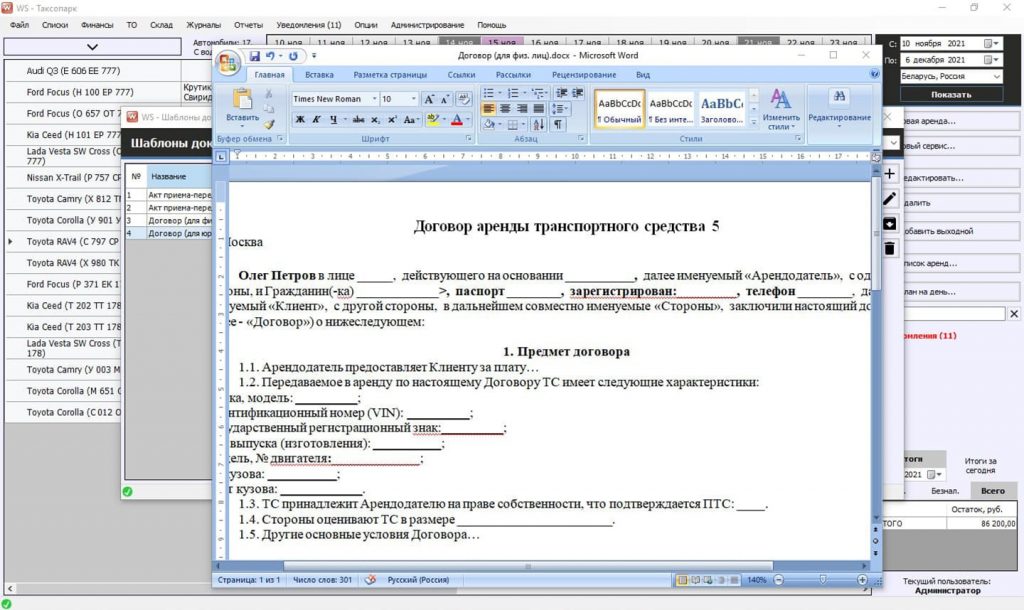Open the font size 10 dropdown
1024x610 pixels.
(413, 99)
